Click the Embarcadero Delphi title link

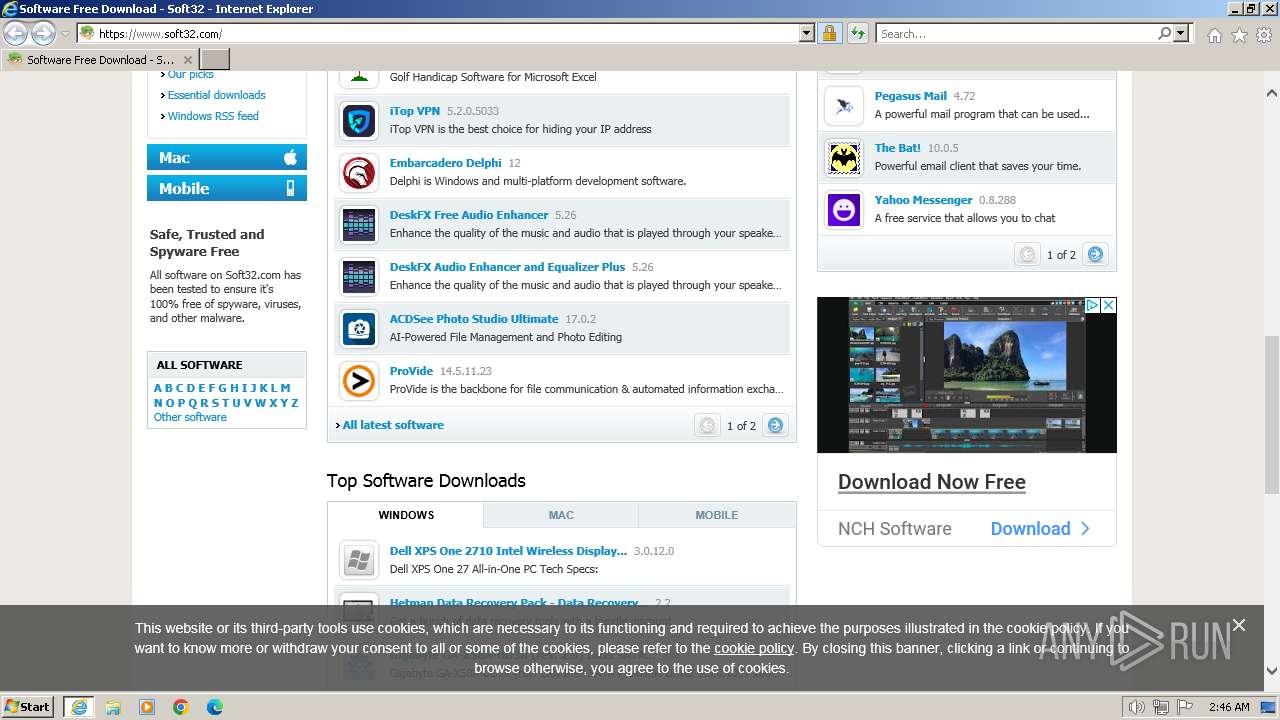point(446,163)
